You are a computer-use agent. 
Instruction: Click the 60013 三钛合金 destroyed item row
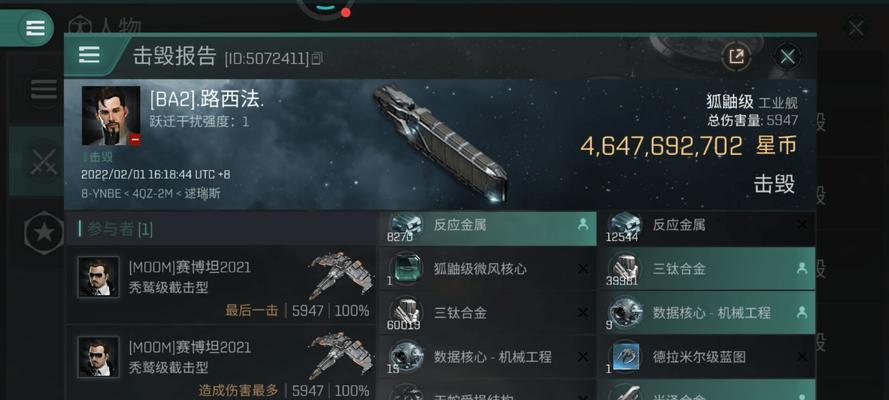[488, 313]
